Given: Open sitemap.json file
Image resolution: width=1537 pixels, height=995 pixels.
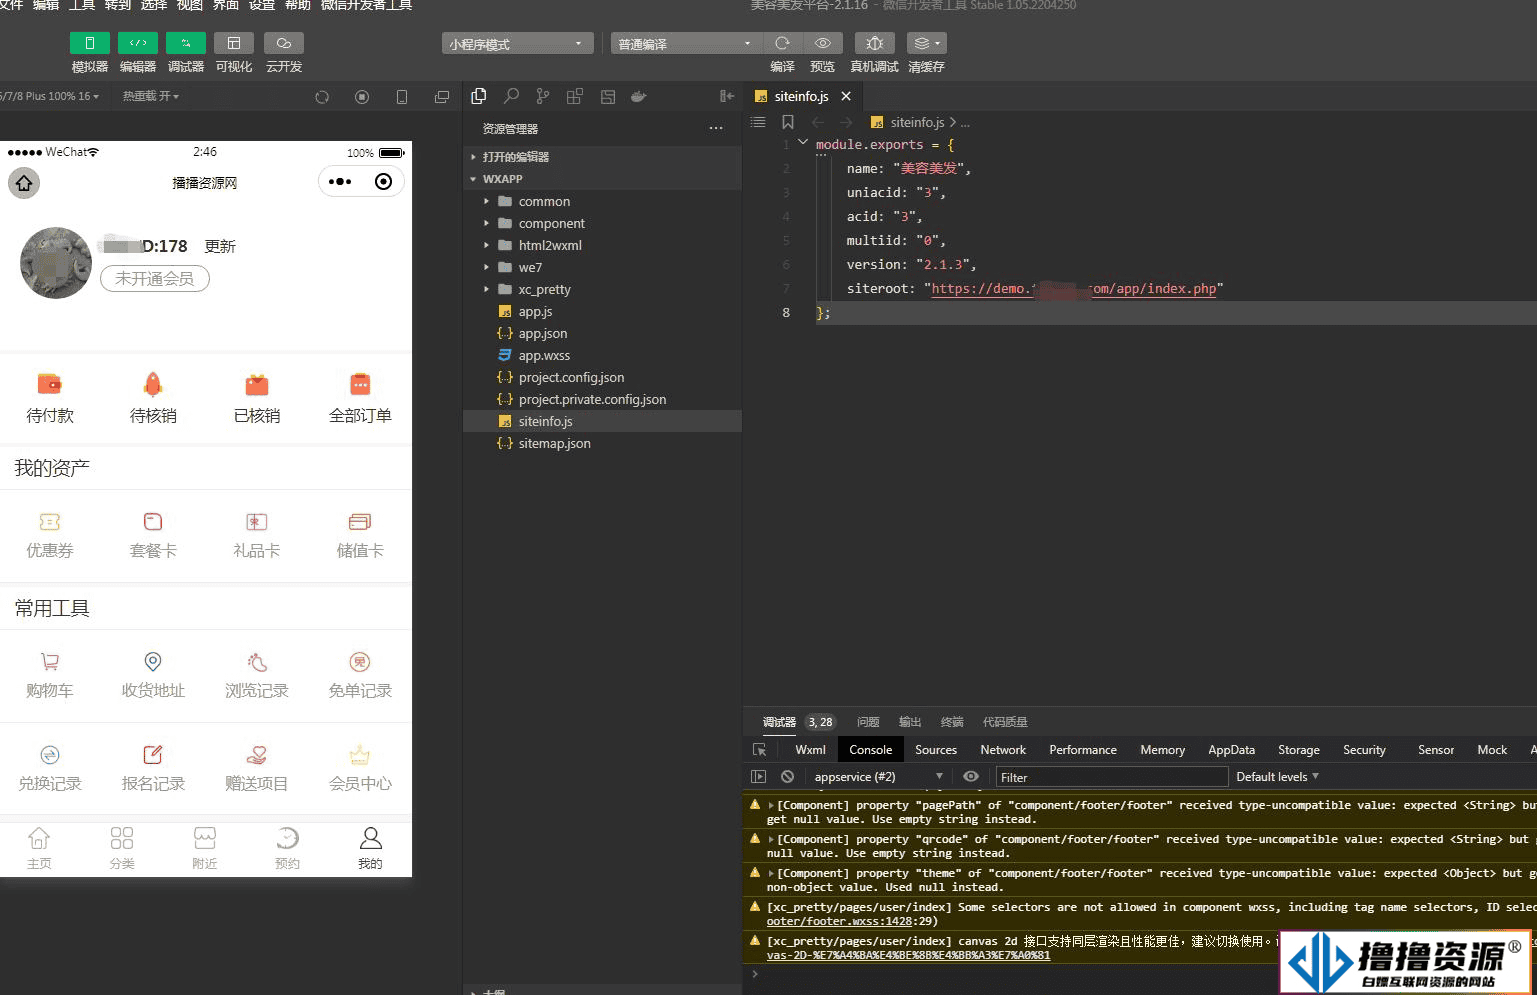Looking at the screenshot, I should 603,443.
